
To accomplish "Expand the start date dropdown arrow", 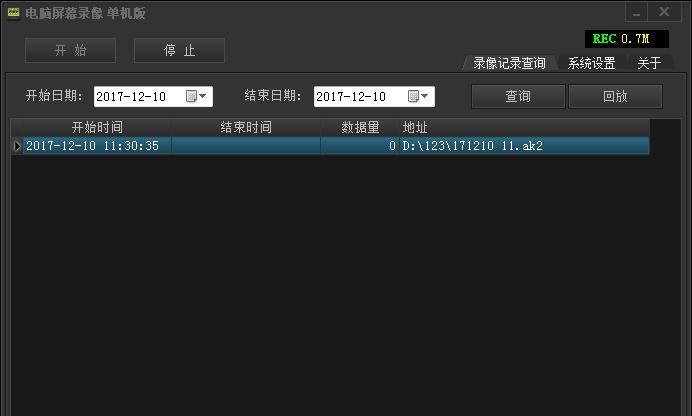I will click(x=203, y=96).
